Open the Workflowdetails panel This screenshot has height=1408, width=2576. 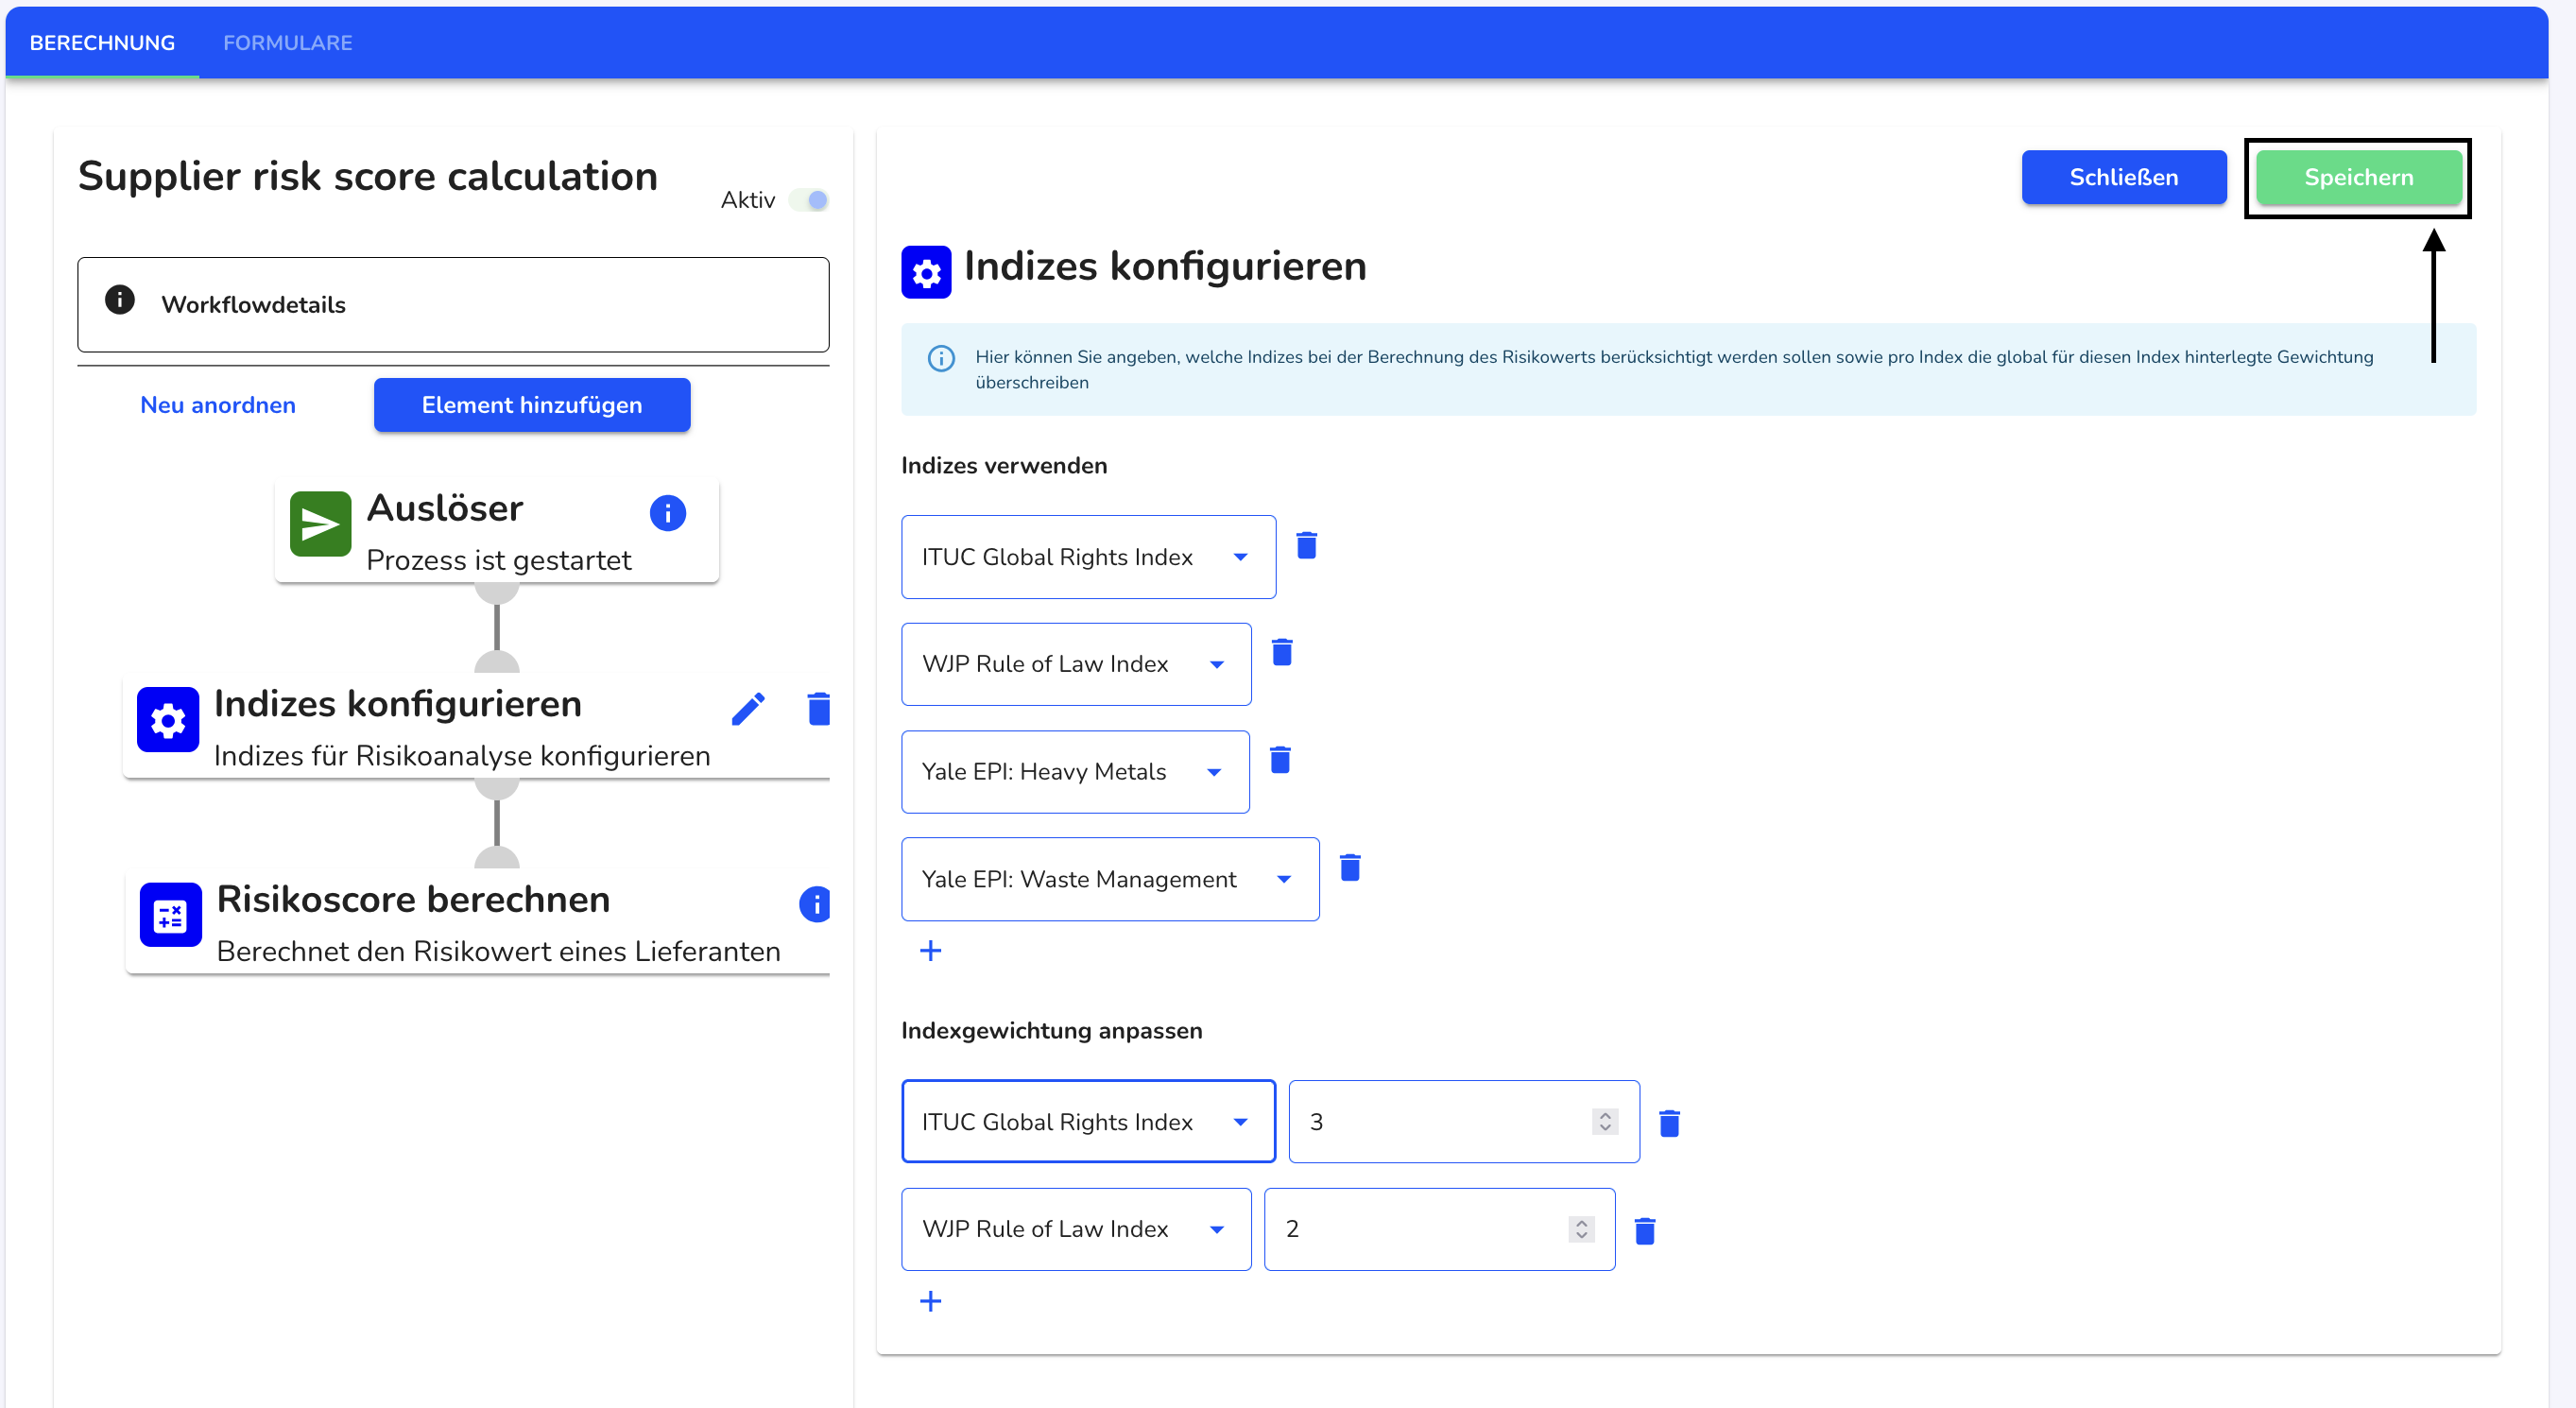[453, 305]
